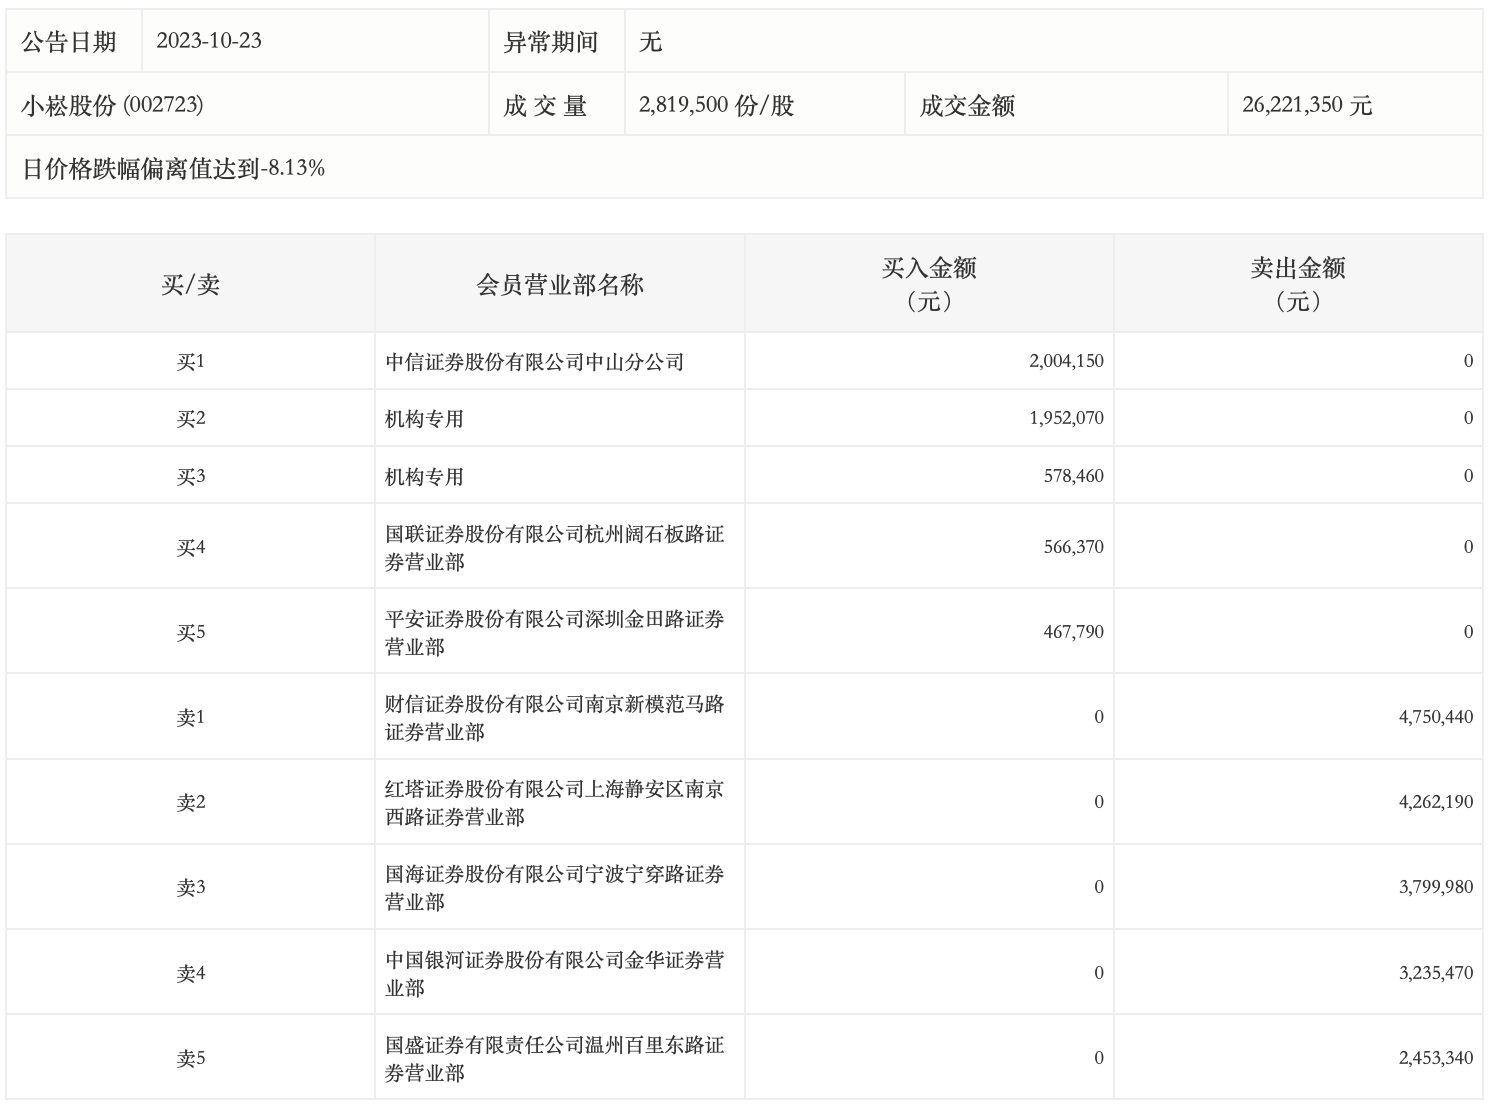Viewport: 1492px width, 1114px height.
Task: Click the 异常期间 value 无
Action: tap(651, 42)
